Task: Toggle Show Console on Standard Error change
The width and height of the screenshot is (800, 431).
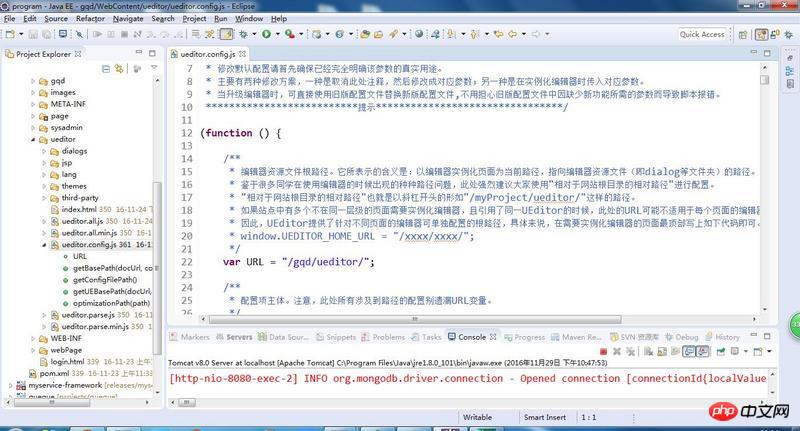Action: [x=703, y=351]
